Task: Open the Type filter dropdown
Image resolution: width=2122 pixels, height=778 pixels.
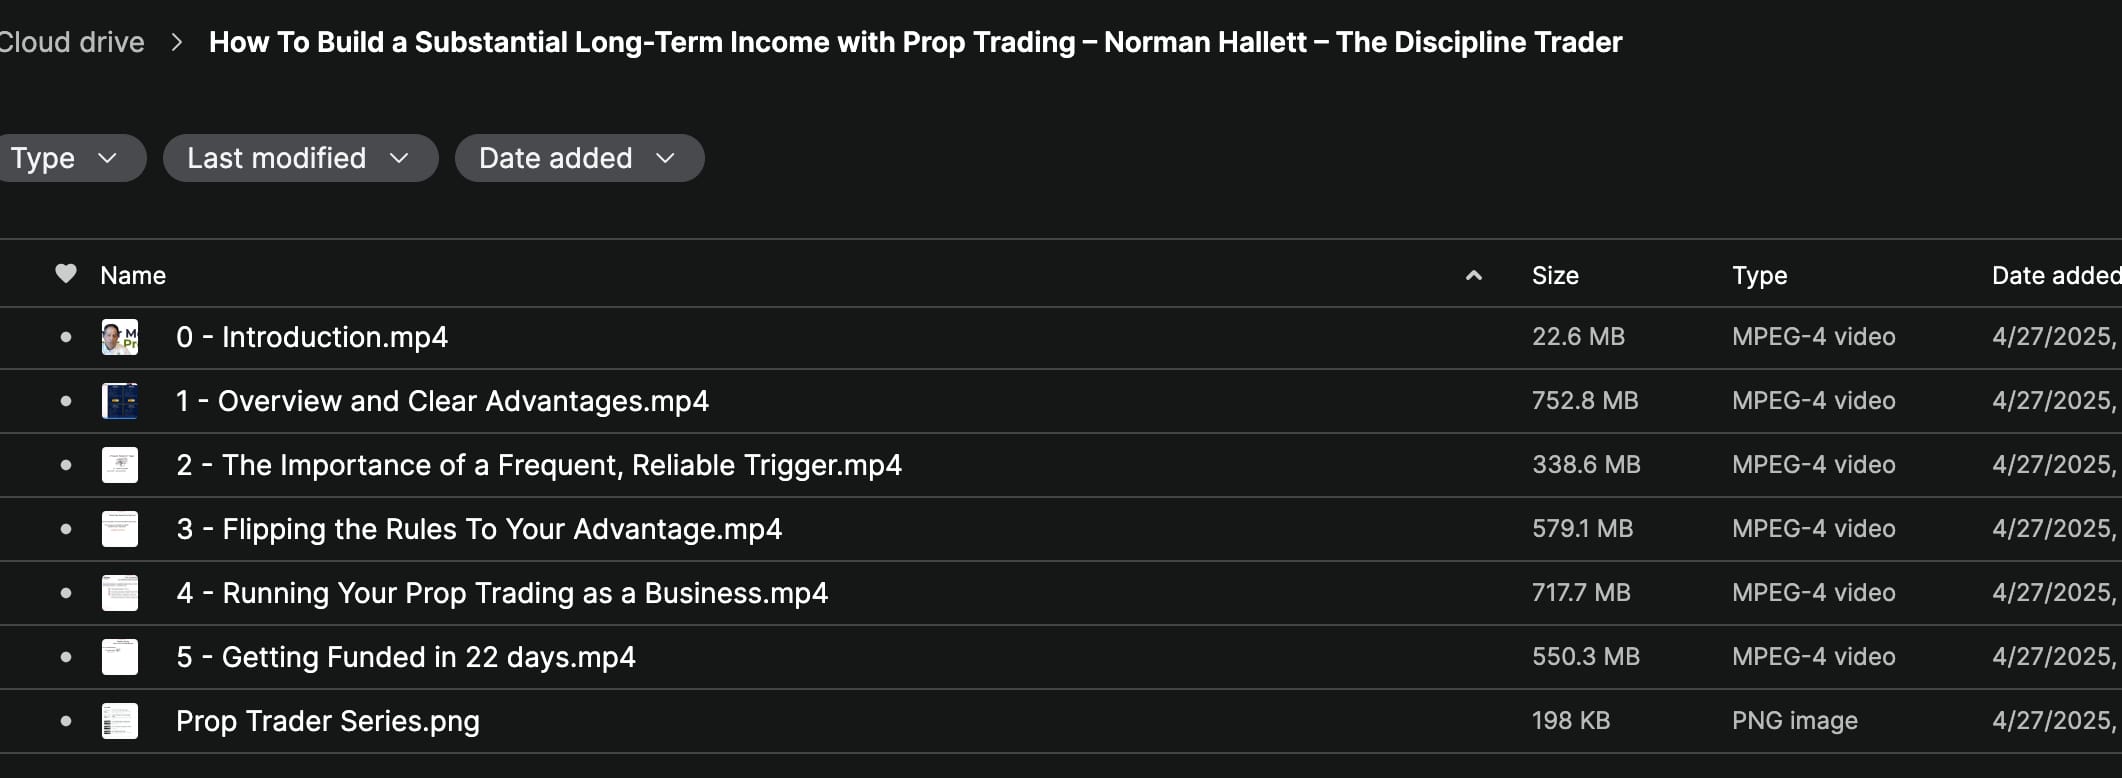Action: point(64,158)
